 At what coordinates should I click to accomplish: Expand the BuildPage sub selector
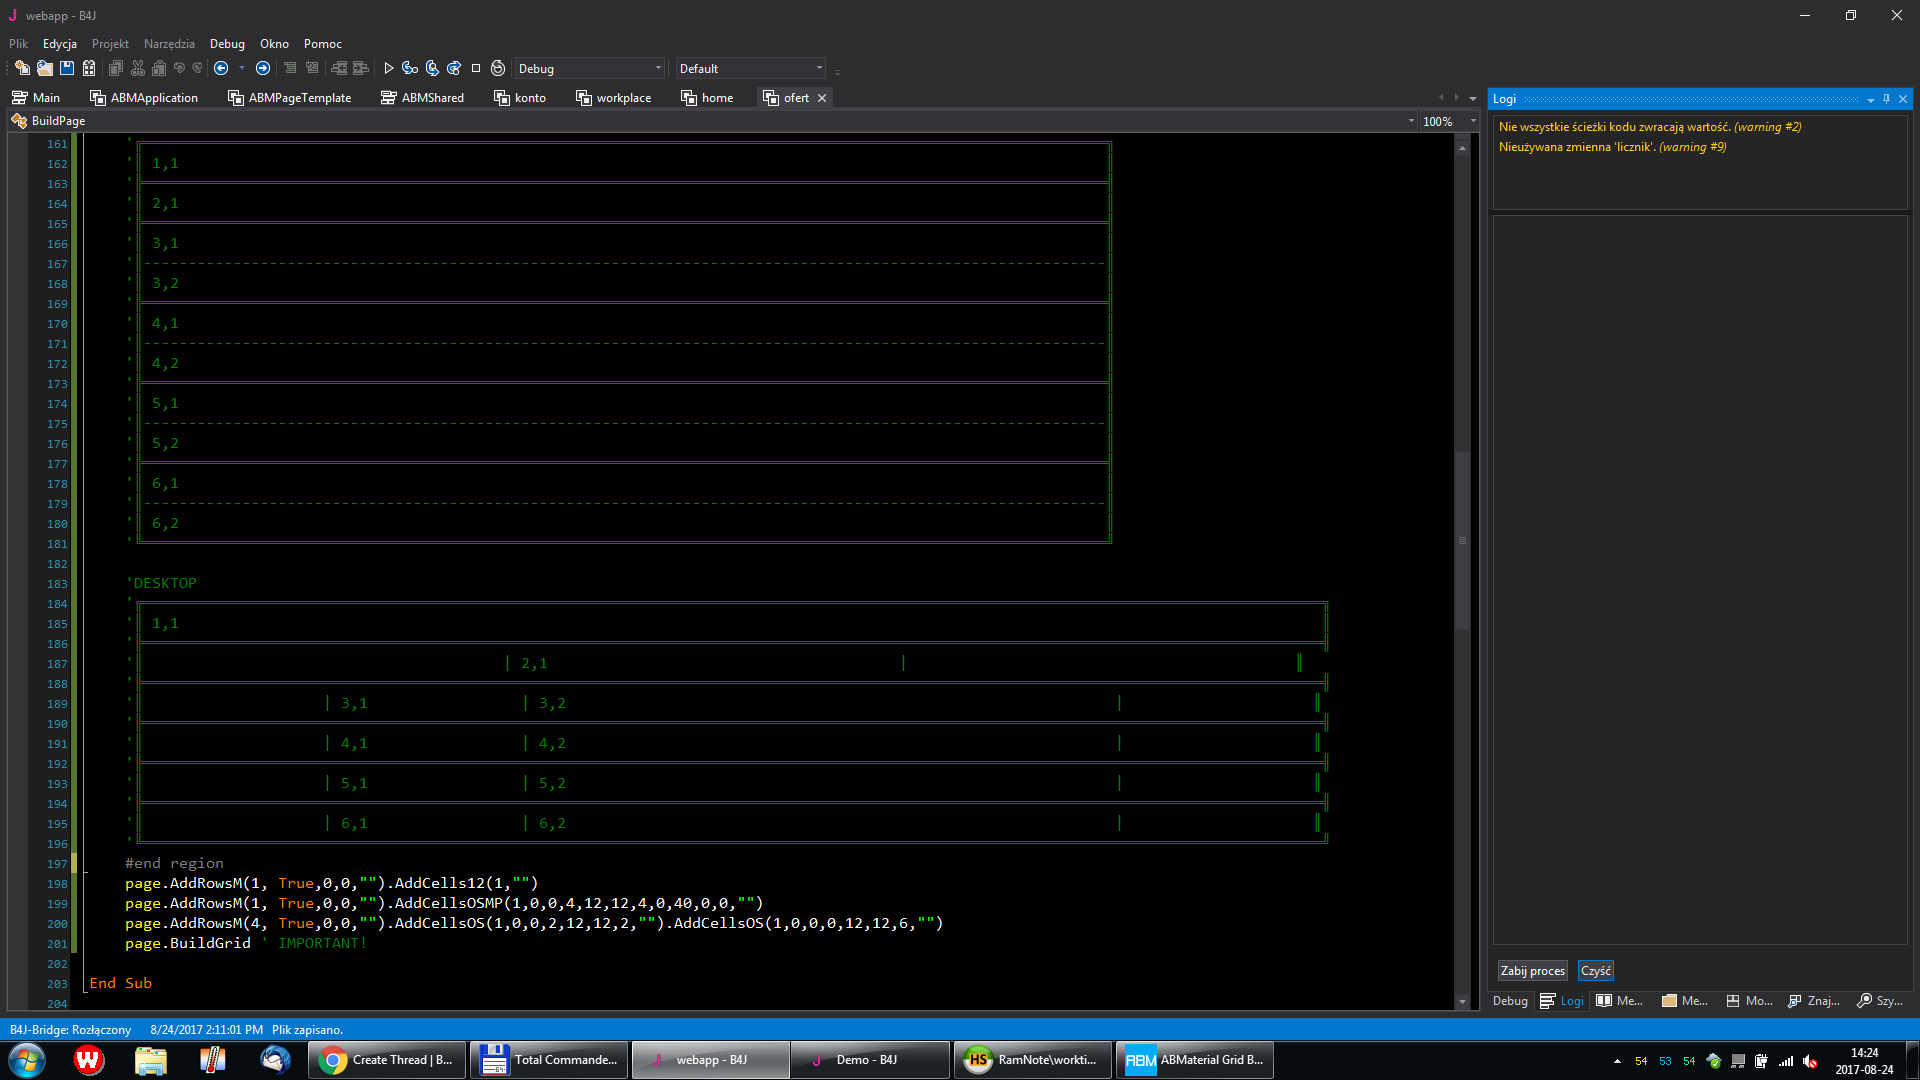point(1411,121)
